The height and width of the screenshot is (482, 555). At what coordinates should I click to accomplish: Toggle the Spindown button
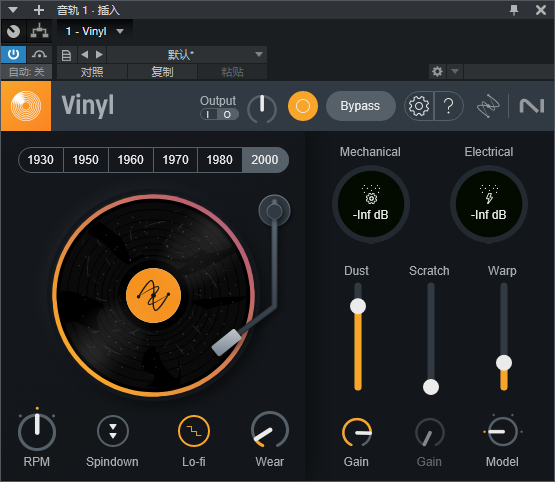tap(113, 431)
